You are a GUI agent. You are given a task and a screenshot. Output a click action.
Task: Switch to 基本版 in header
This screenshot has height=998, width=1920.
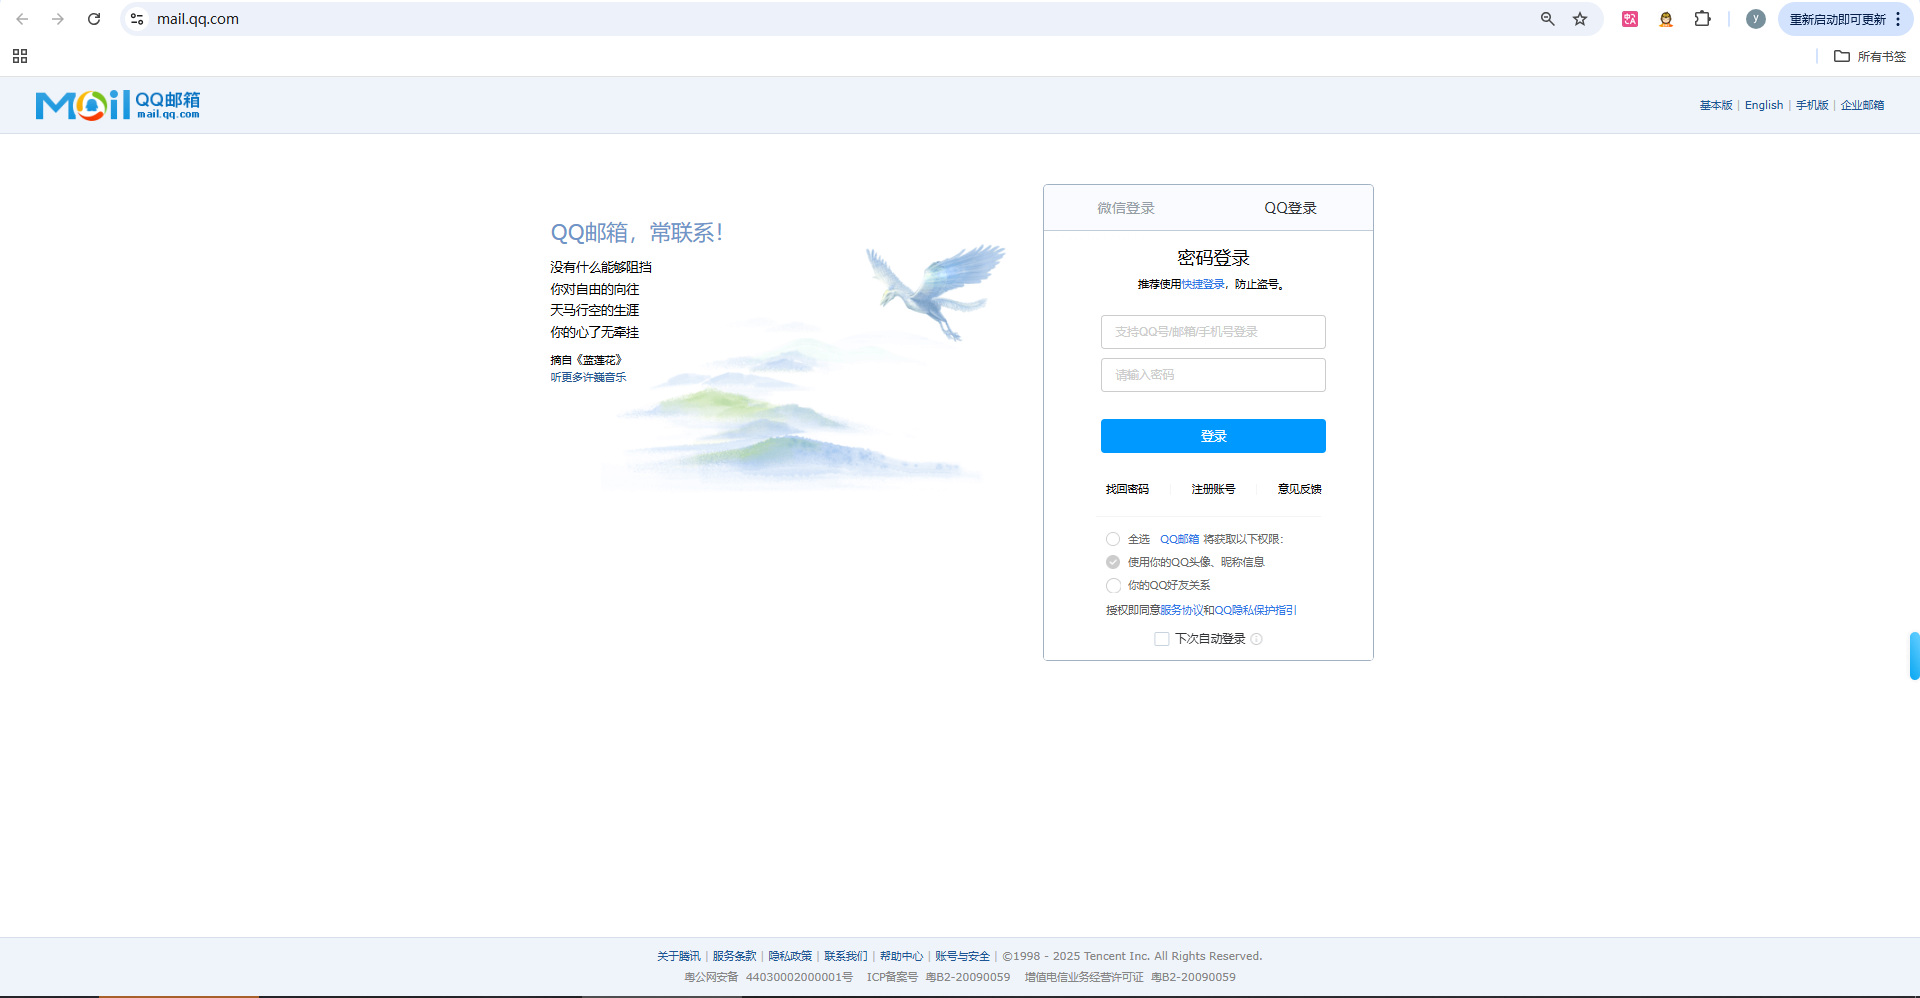click(1716, 105)
